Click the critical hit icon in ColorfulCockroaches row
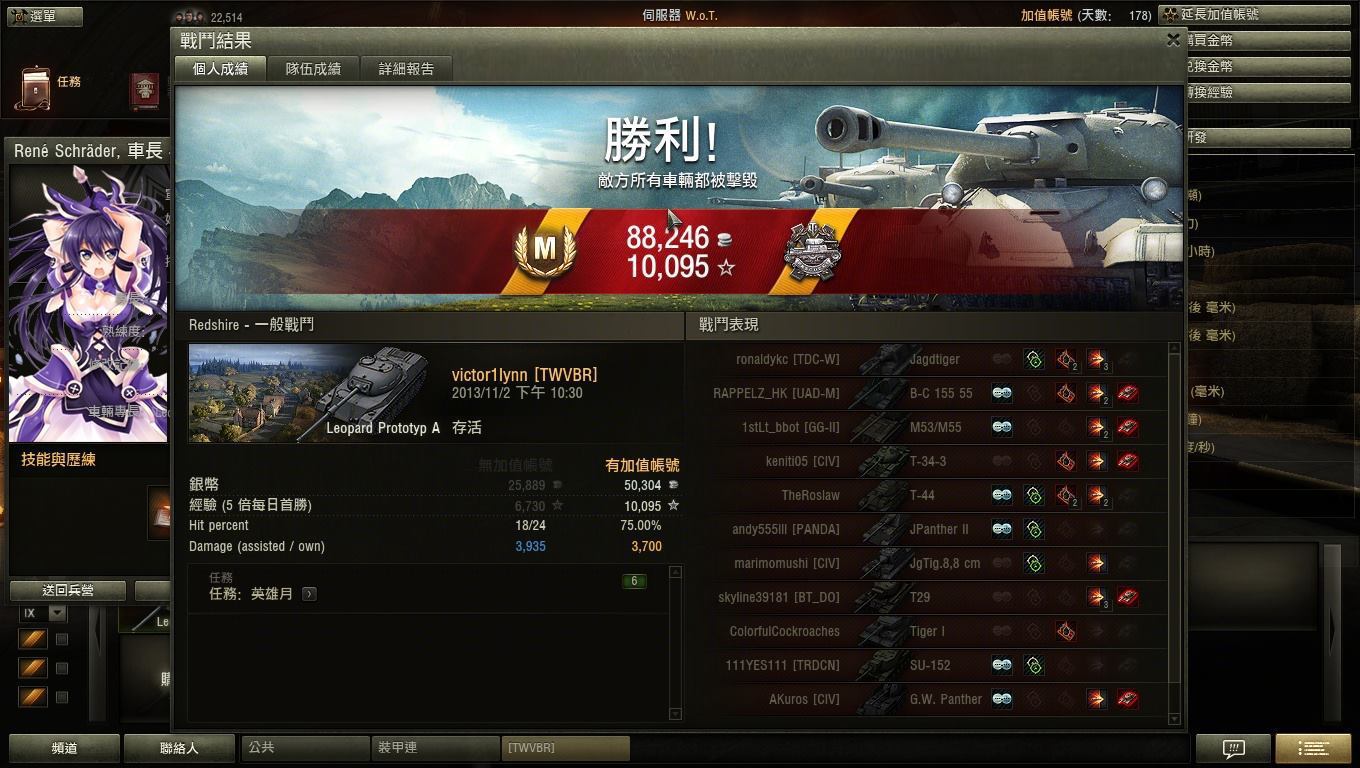This screenshot has height=768, width=1360. coord(1065,631)
